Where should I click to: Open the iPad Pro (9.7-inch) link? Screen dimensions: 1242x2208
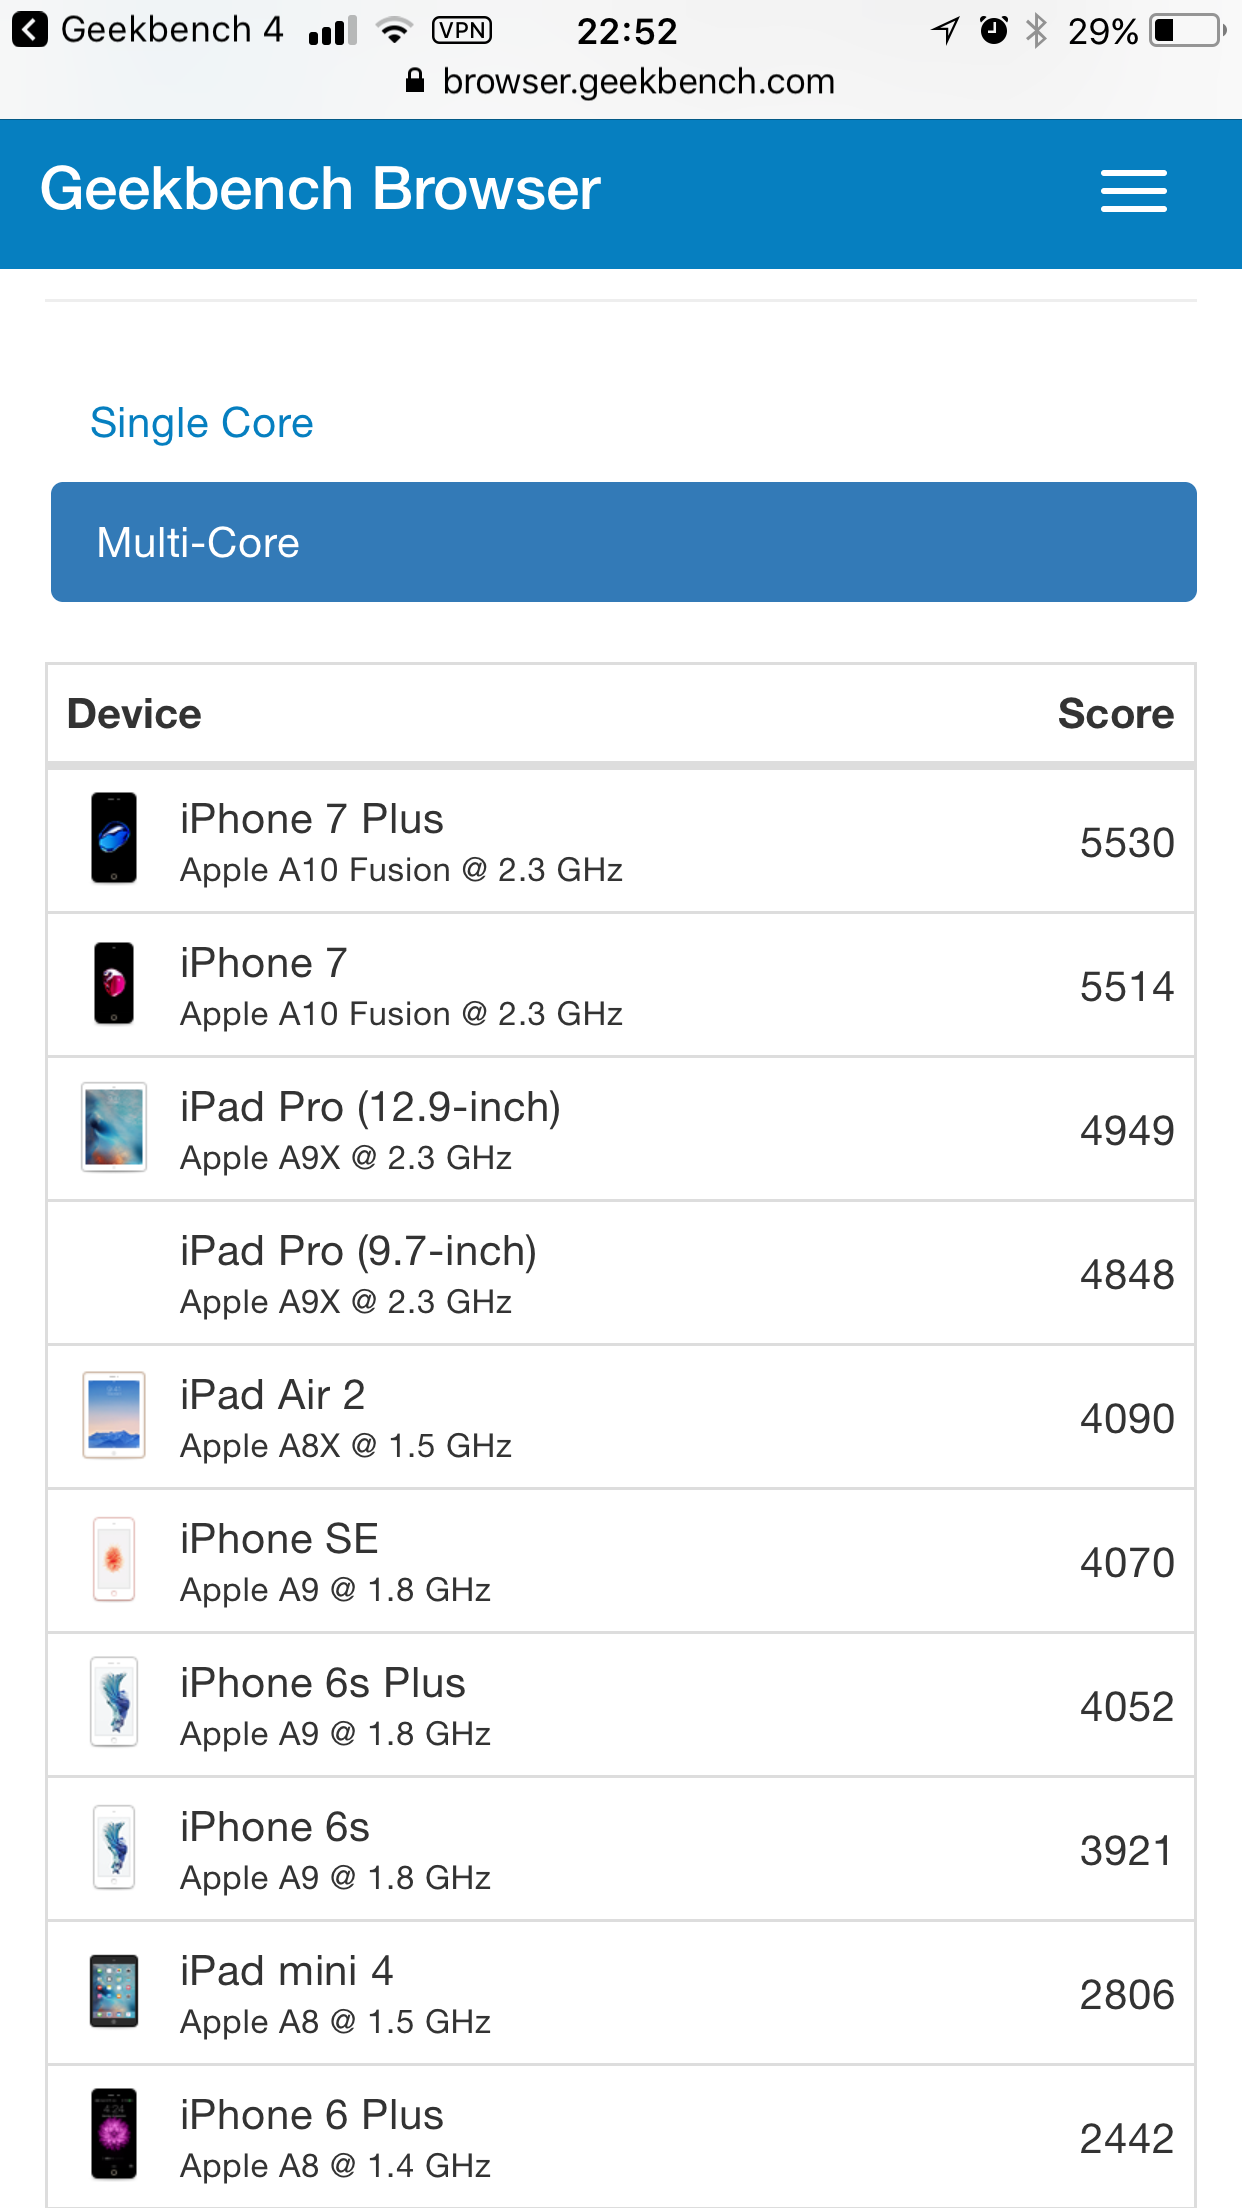(x=358, y=1251)
